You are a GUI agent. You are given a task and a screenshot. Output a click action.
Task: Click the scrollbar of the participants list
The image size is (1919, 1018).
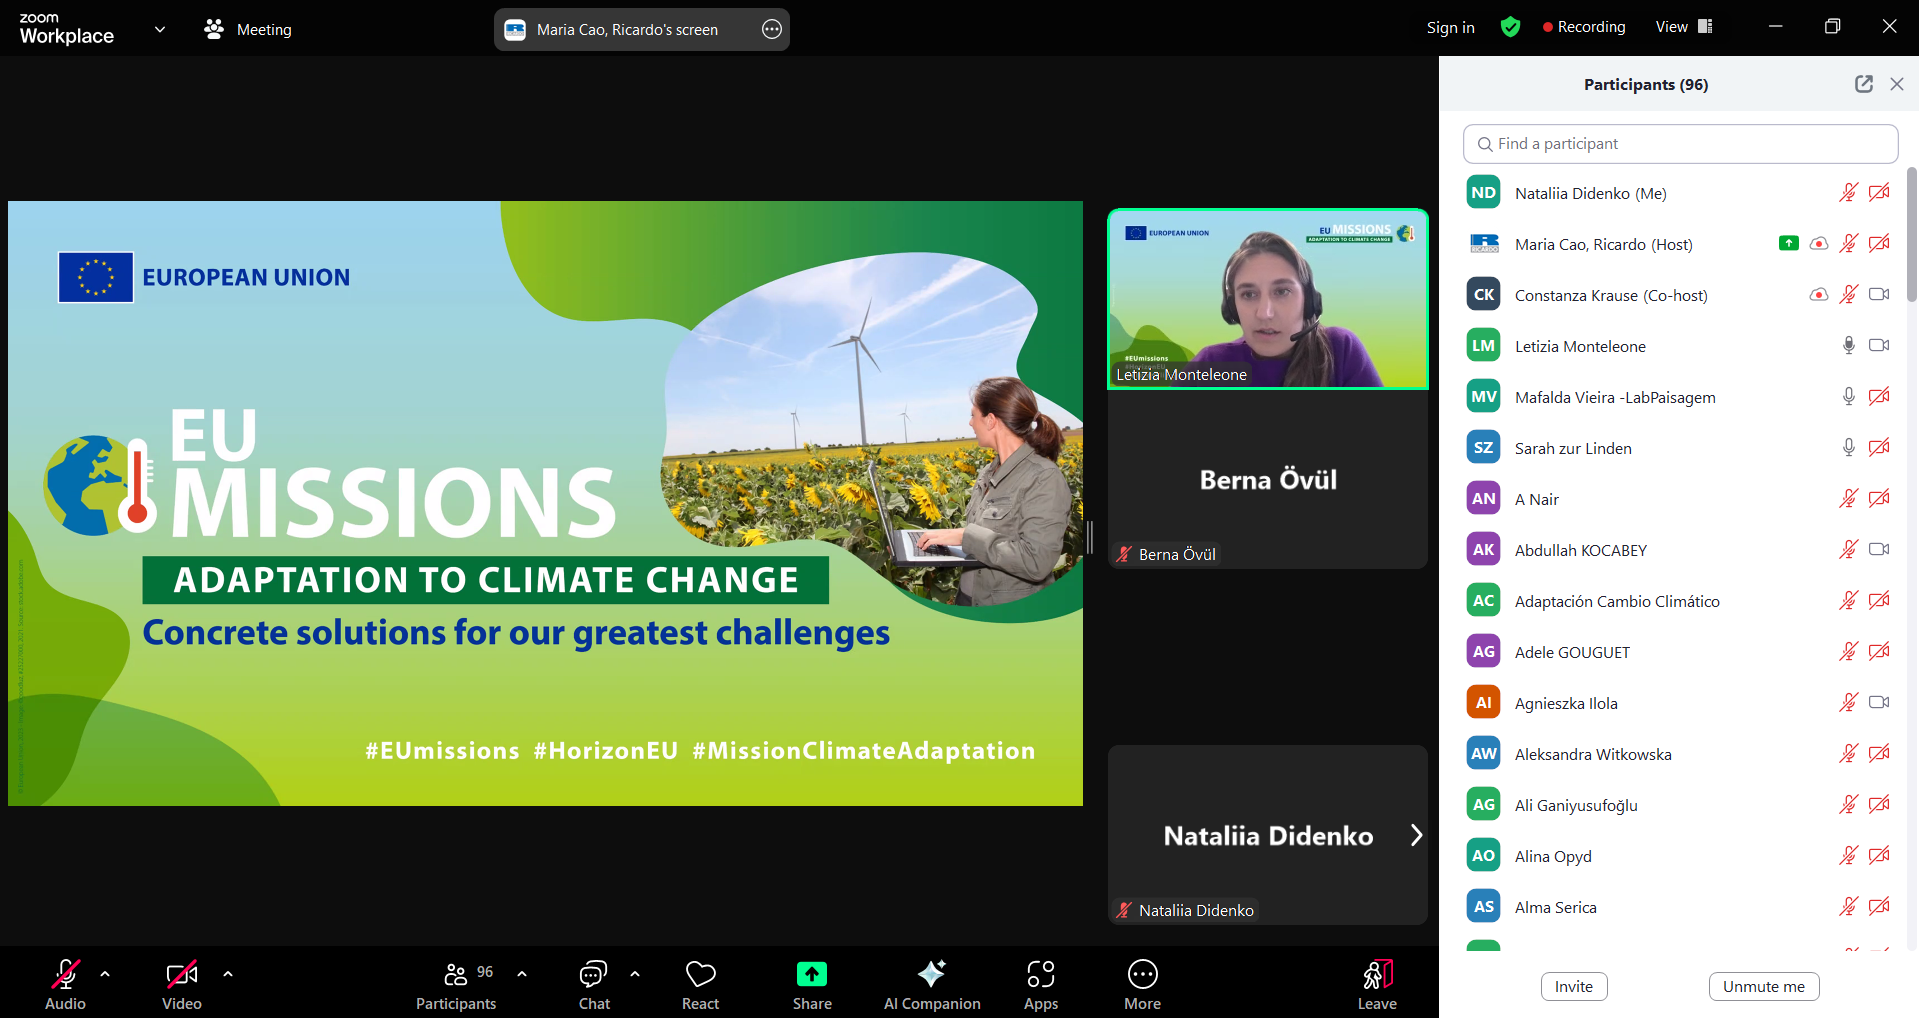pyautogui.click(x=1912, y=235)
